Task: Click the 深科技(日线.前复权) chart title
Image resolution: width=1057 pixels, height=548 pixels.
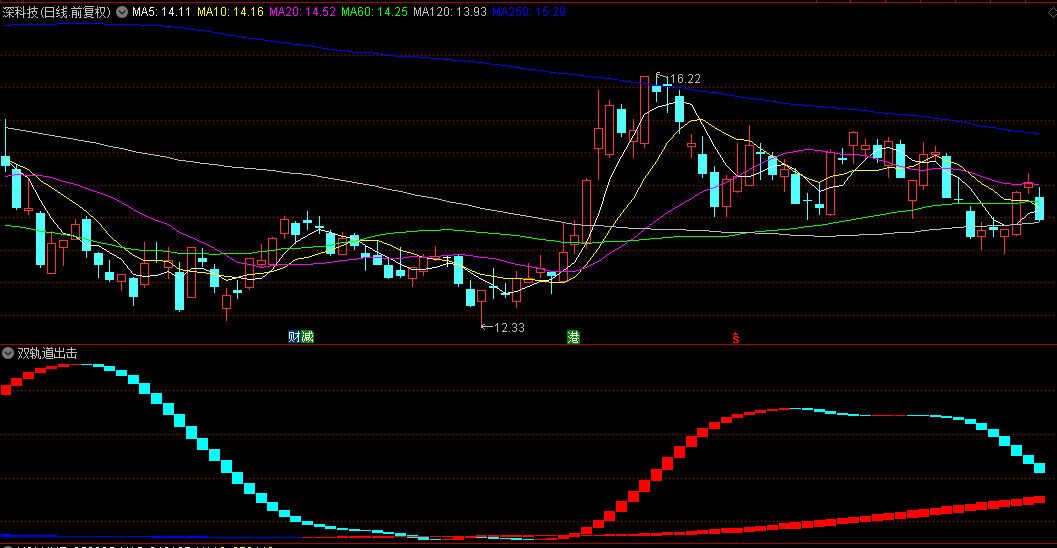Action: 57,11
